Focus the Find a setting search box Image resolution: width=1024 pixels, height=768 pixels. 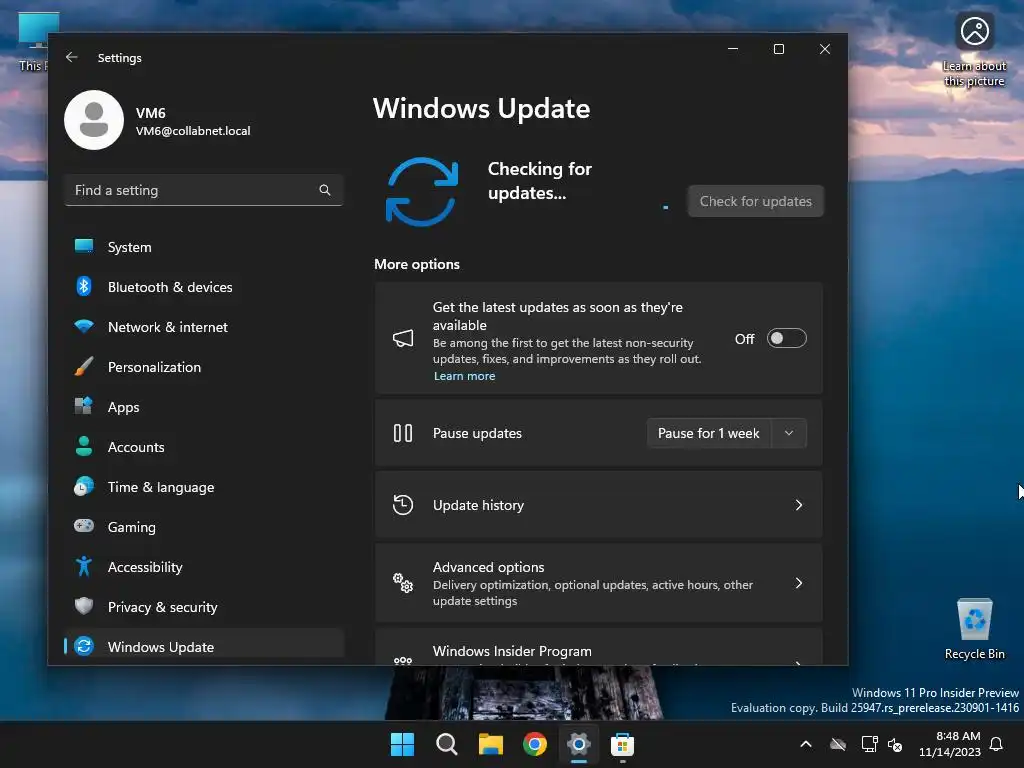tap(204, 190)
